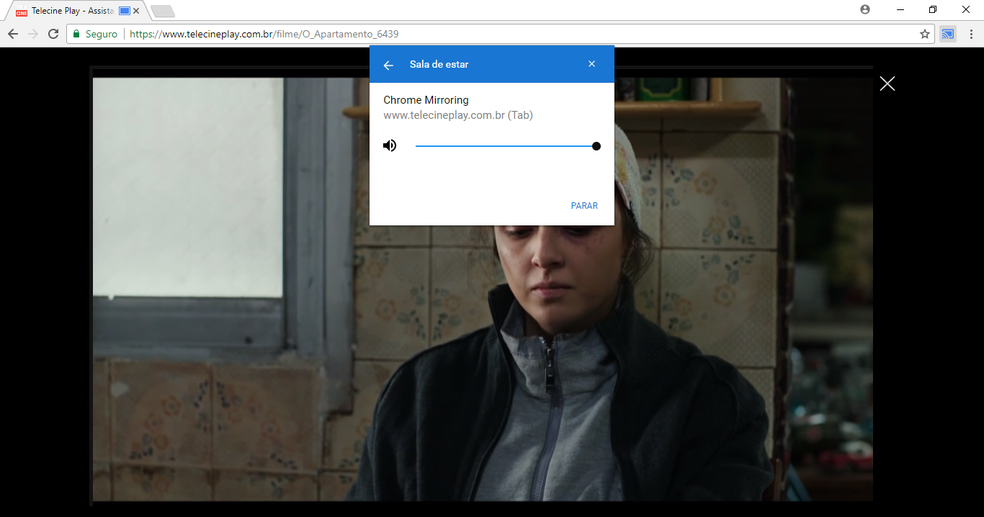Close the Sala de estar cast popup
Viewport: 984px width, 517px height.
point(592,64)
